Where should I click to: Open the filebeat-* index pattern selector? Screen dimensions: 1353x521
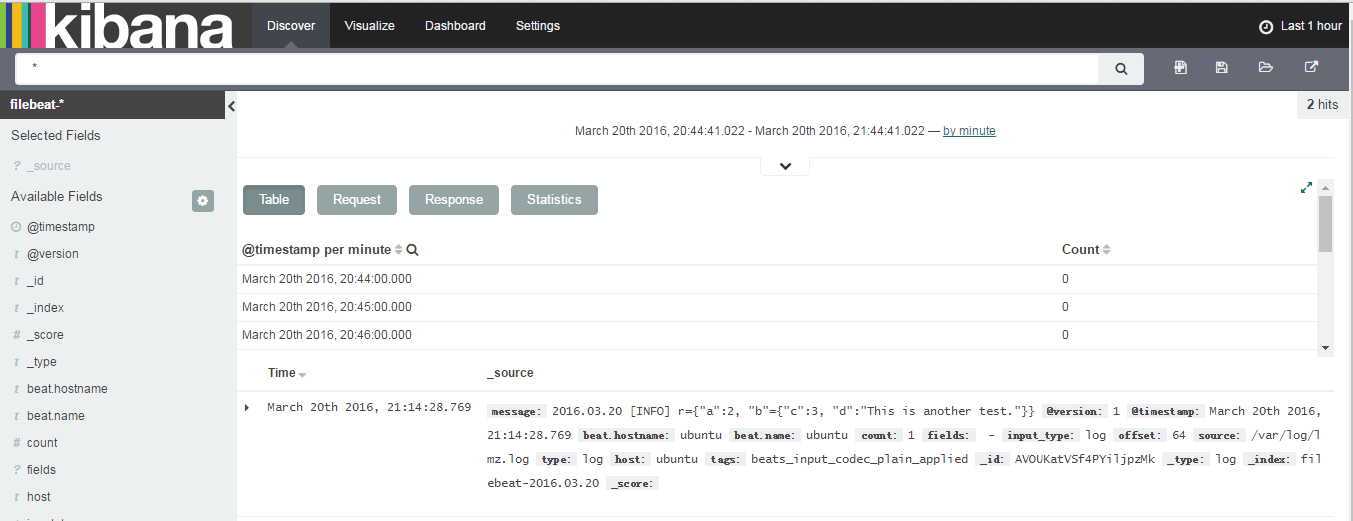tap(112, 105)
